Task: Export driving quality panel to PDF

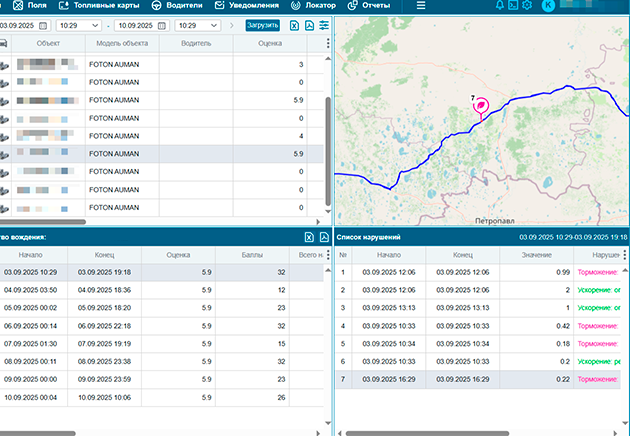Action: (x=324, y=237)
